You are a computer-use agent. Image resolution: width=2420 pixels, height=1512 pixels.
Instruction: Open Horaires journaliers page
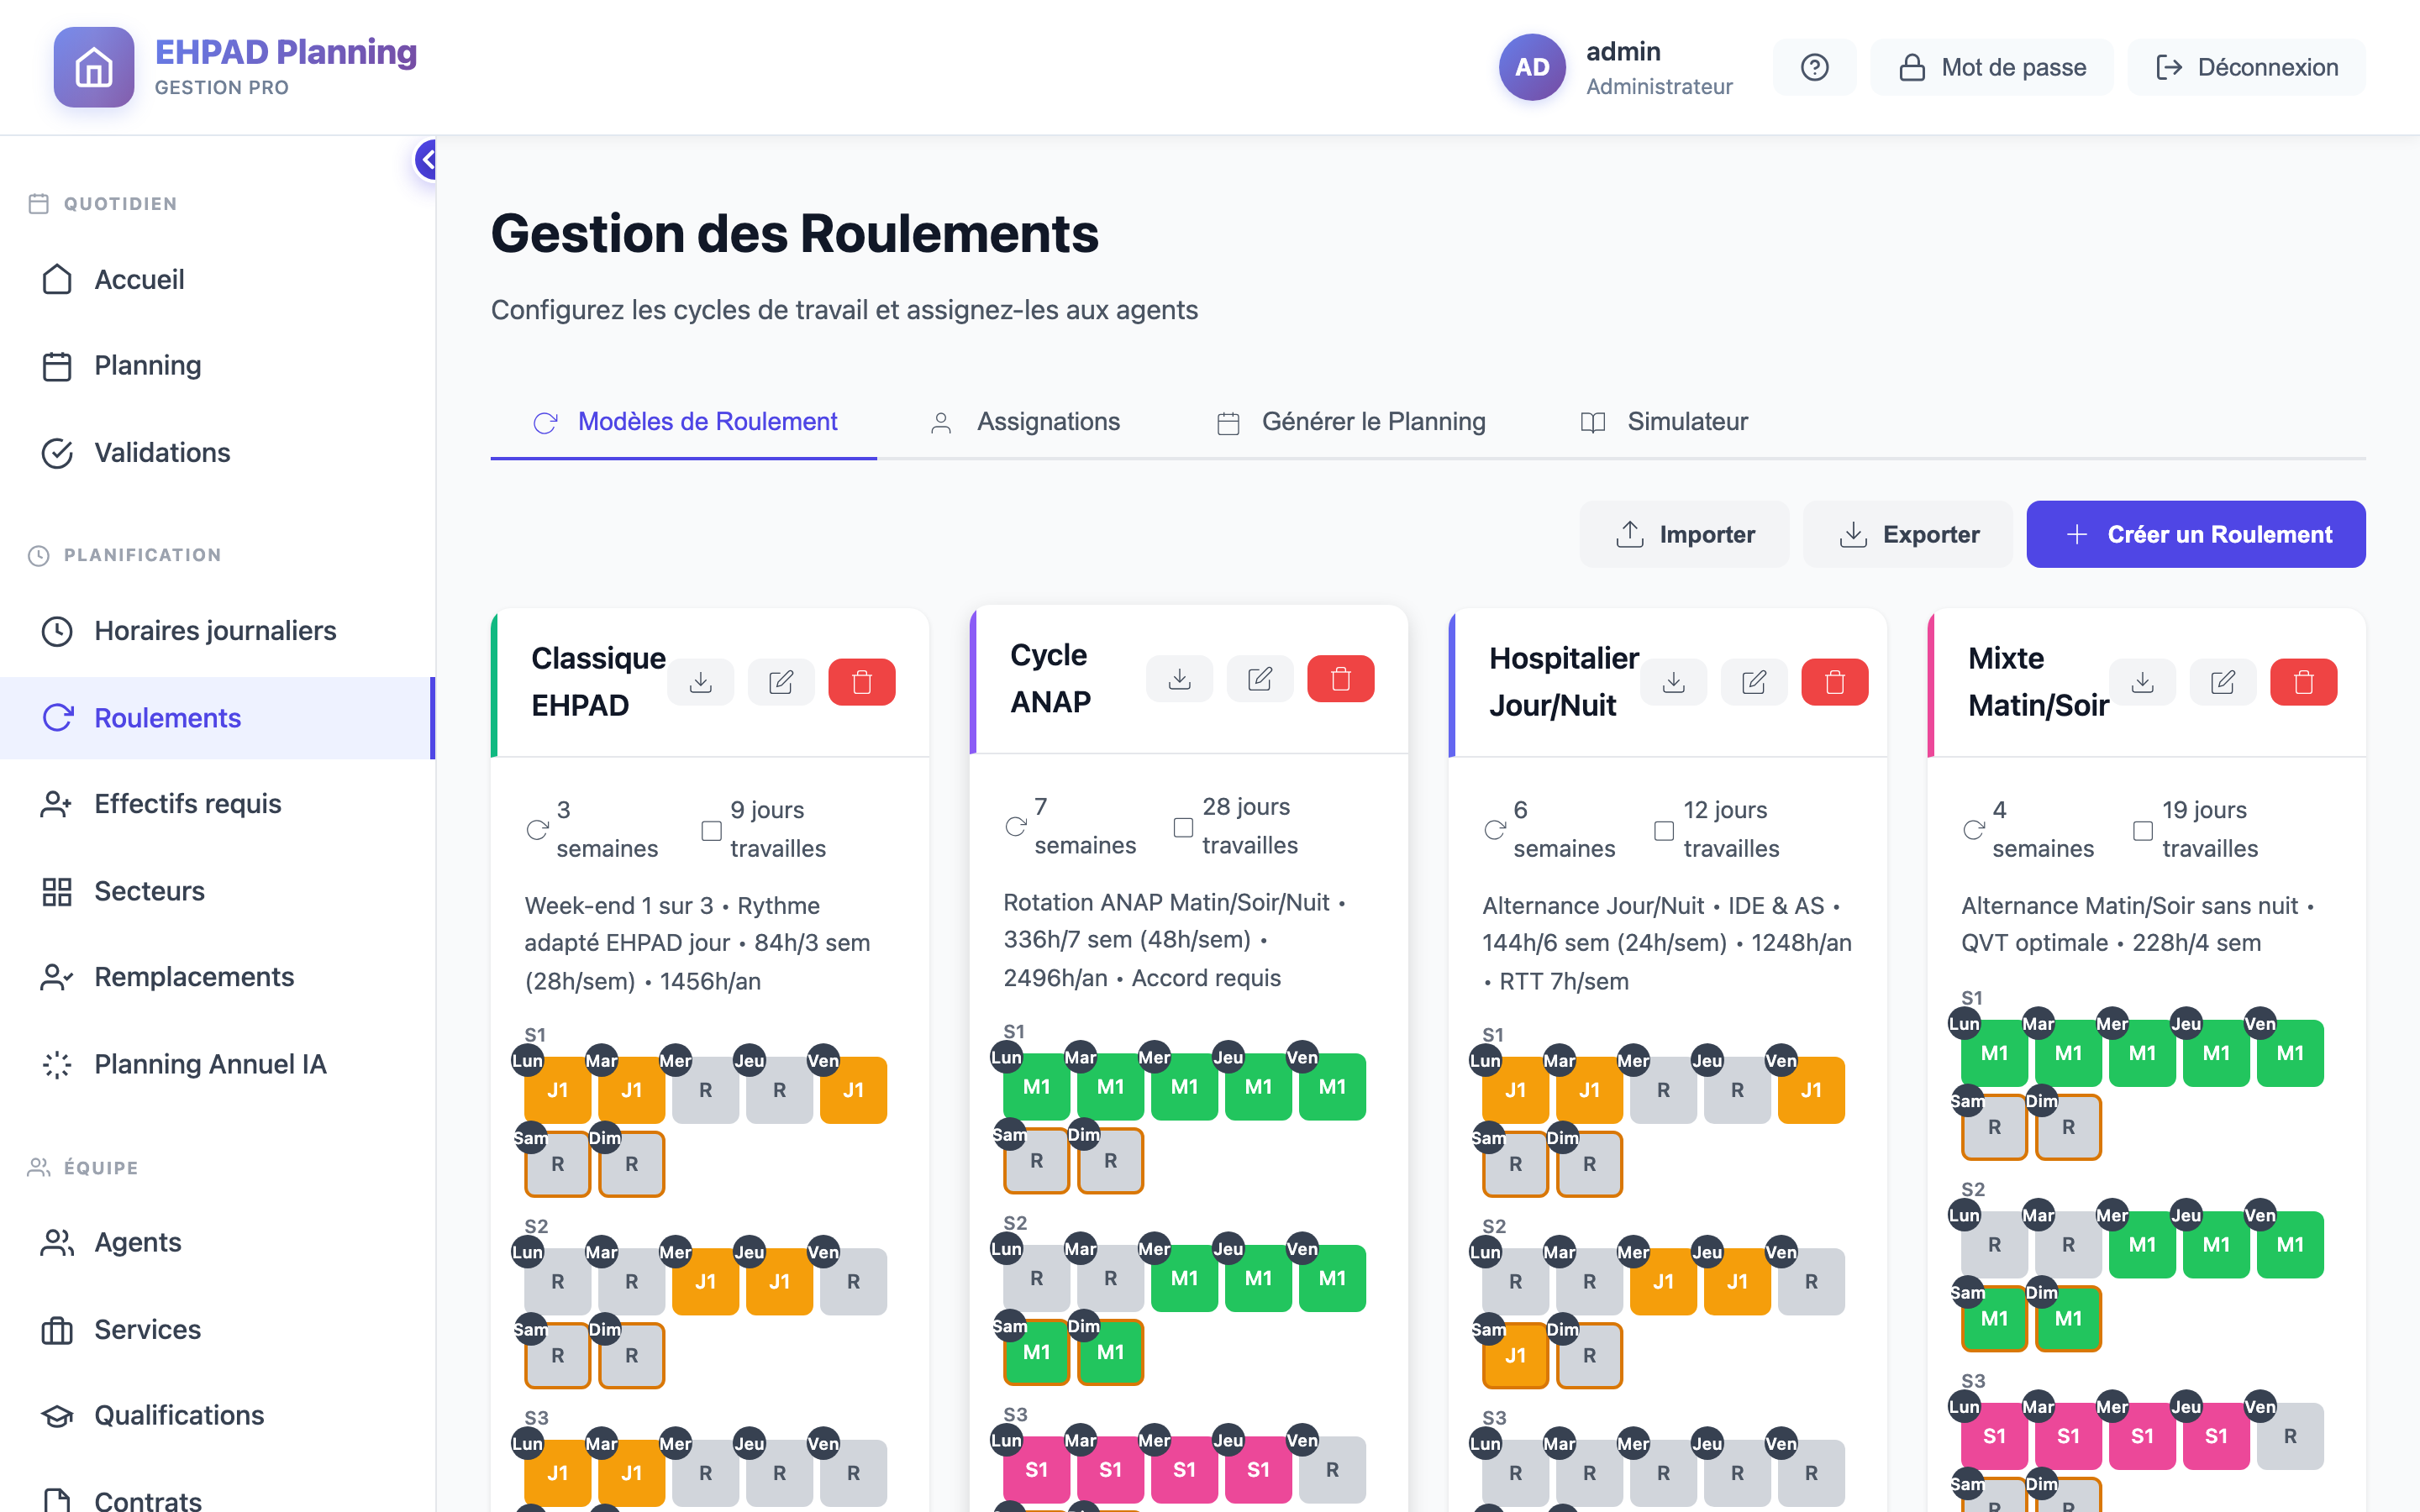tap(217, 631)
